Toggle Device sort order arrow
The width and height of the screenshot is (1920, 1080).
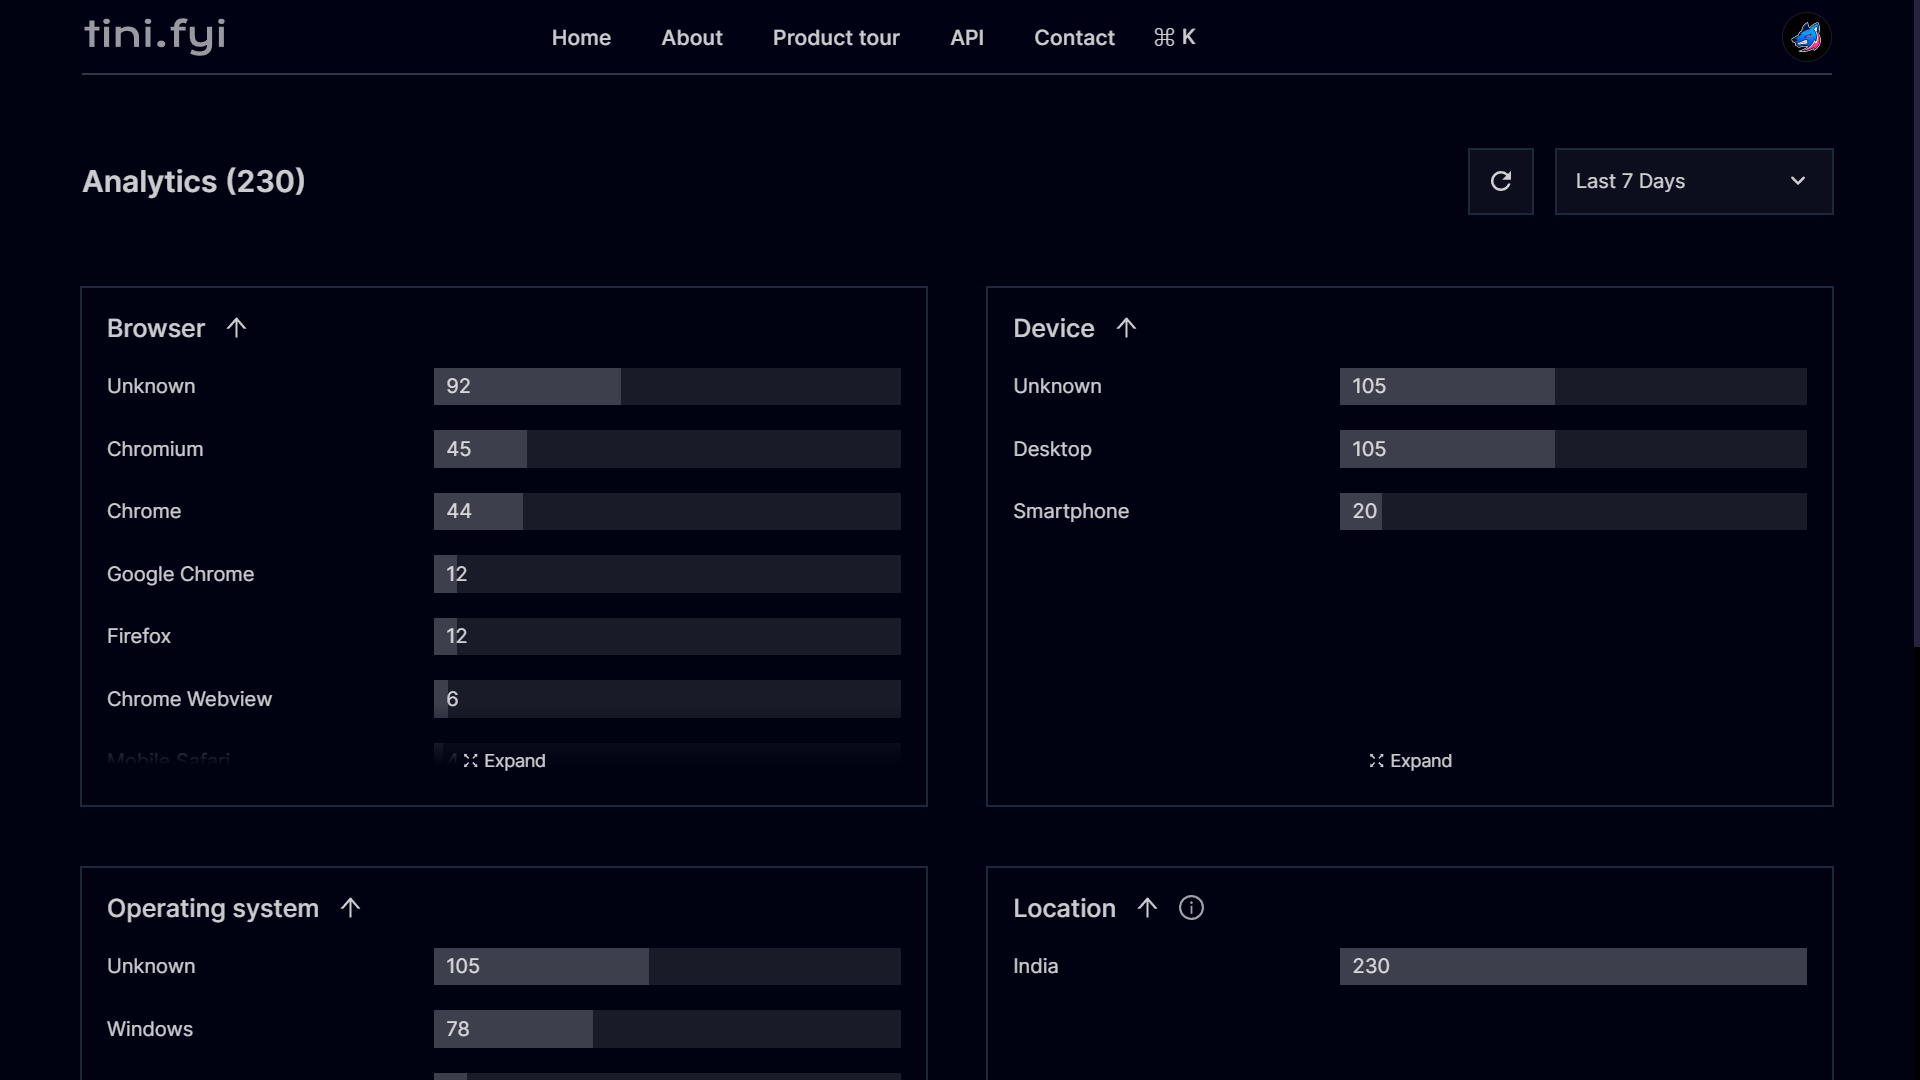pos(1126,328)
